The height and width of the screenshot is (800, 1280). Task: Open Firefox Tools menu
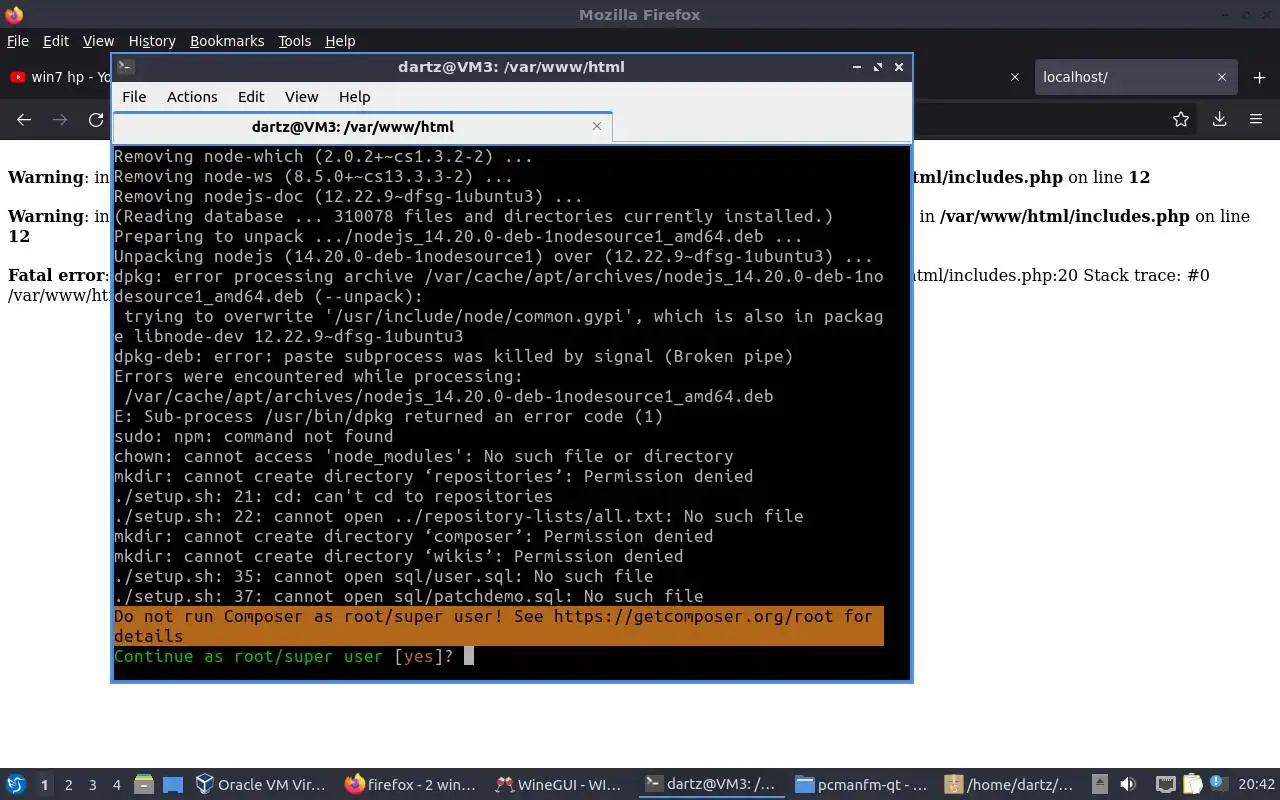pos(294,41)
